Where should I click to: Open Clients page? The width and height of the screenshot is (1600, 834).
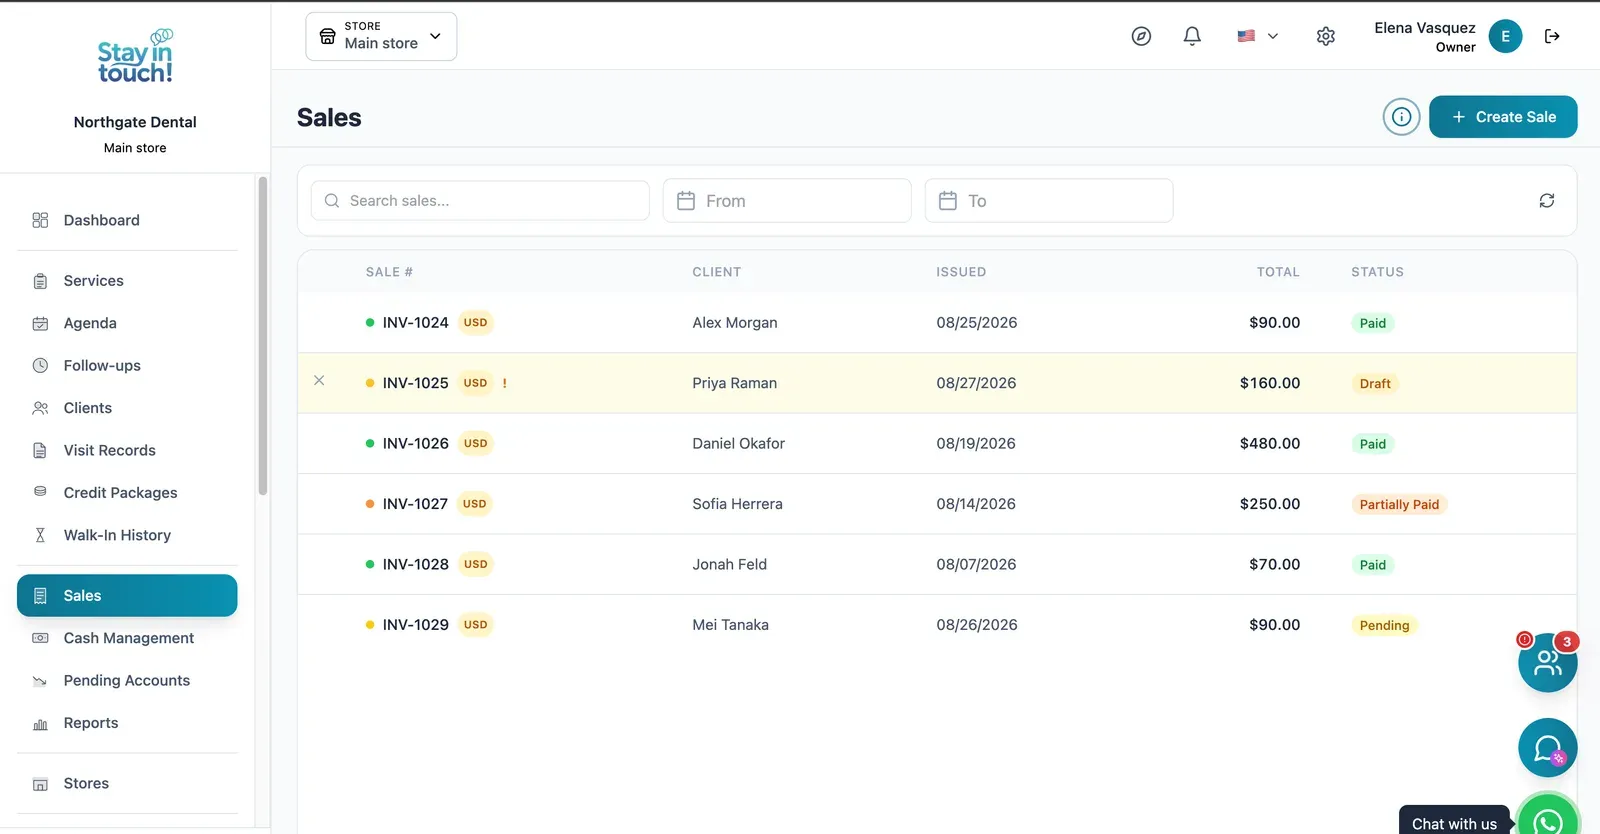click(127, 408)
